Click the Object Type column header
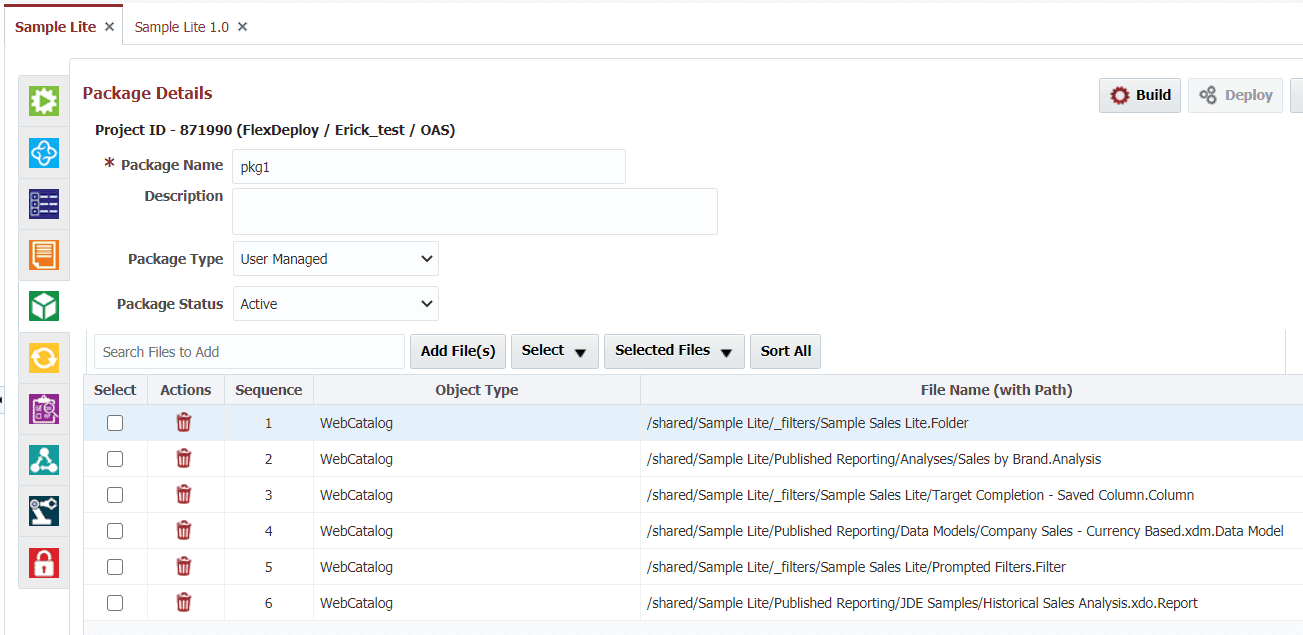The image size is (1303, 635). [477, 390]
